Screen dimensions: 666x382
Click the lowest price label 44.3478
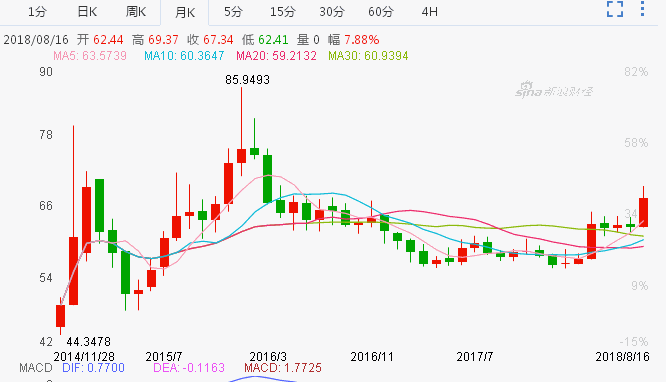click(88, 342)
